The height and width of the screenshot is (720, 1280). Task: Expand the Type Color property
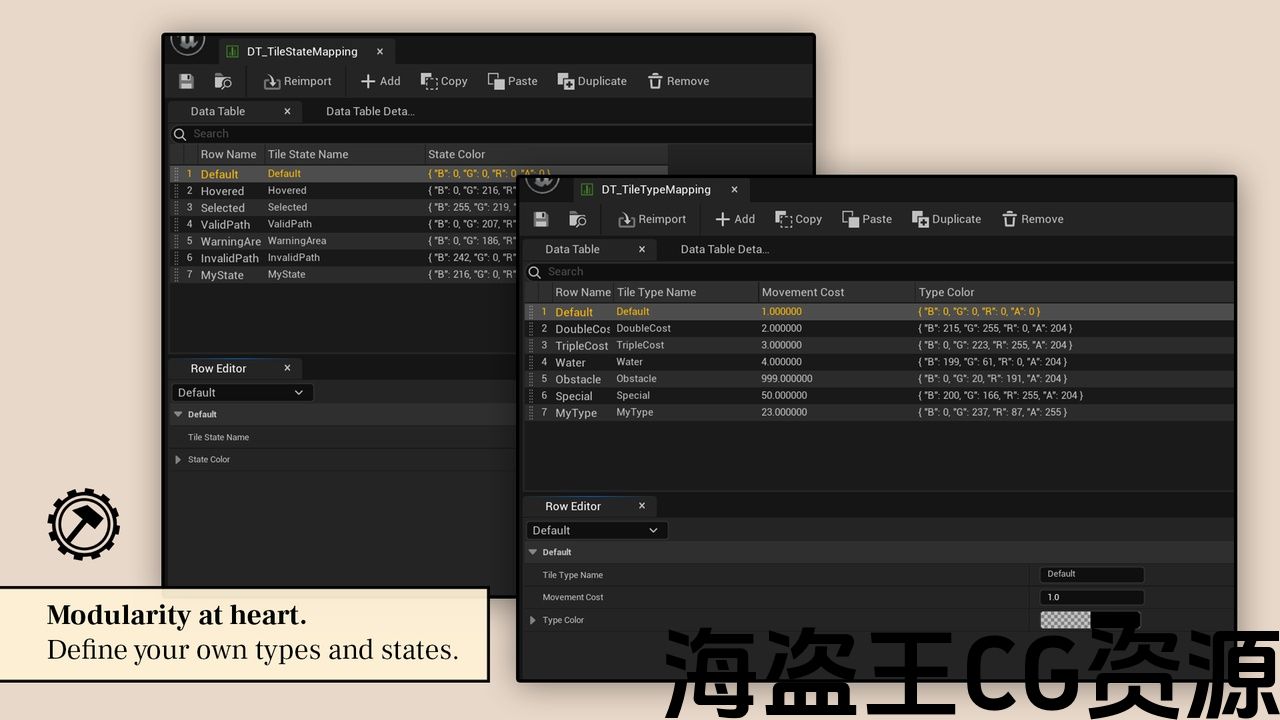(533, 620)
